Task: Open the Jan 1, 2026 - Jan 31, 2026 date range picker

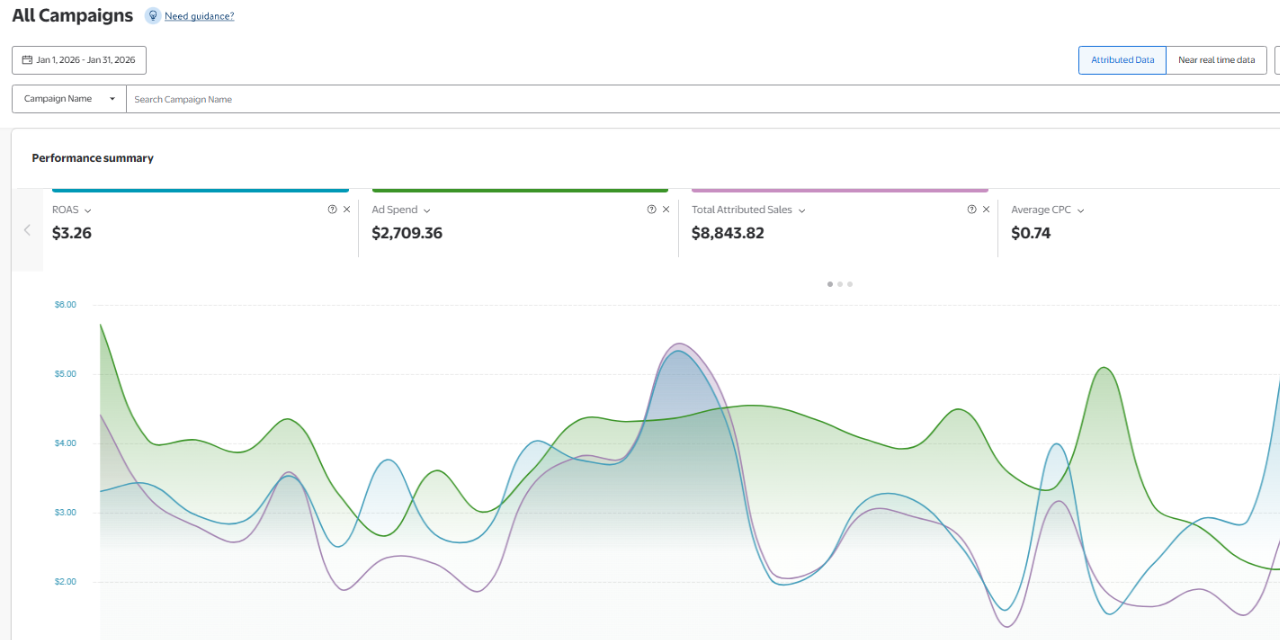Action: [x=79, y=60]
